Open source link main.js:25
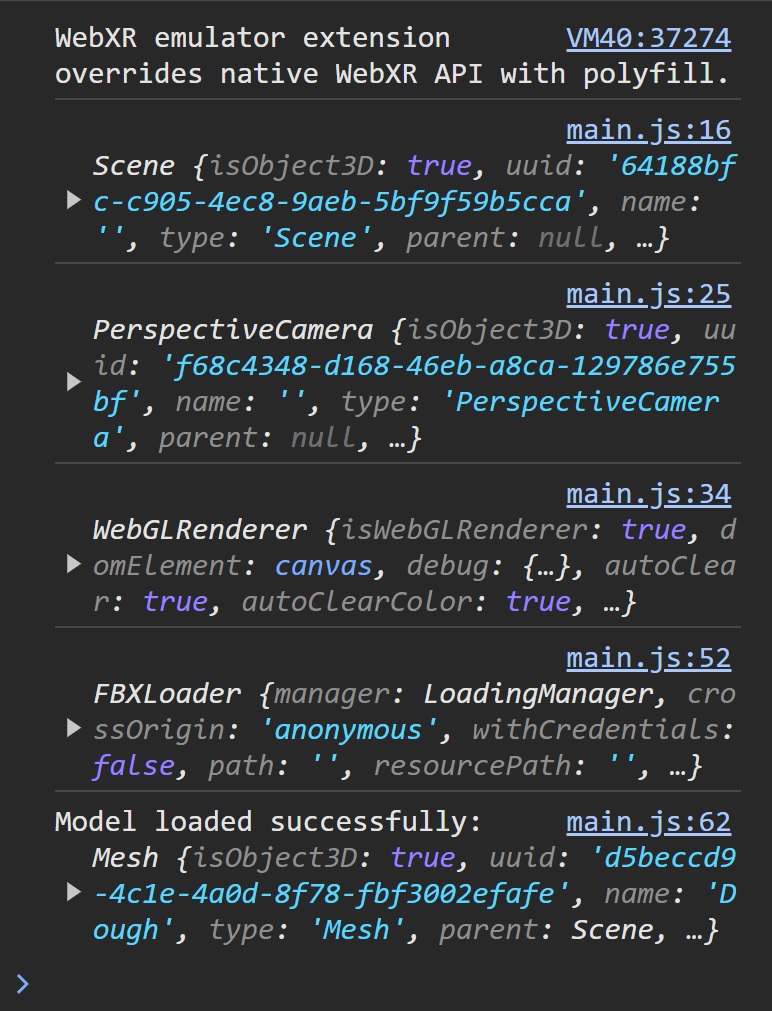Image resolution: width=772 pixels, height=1011 pixels. tap(648, 295)
